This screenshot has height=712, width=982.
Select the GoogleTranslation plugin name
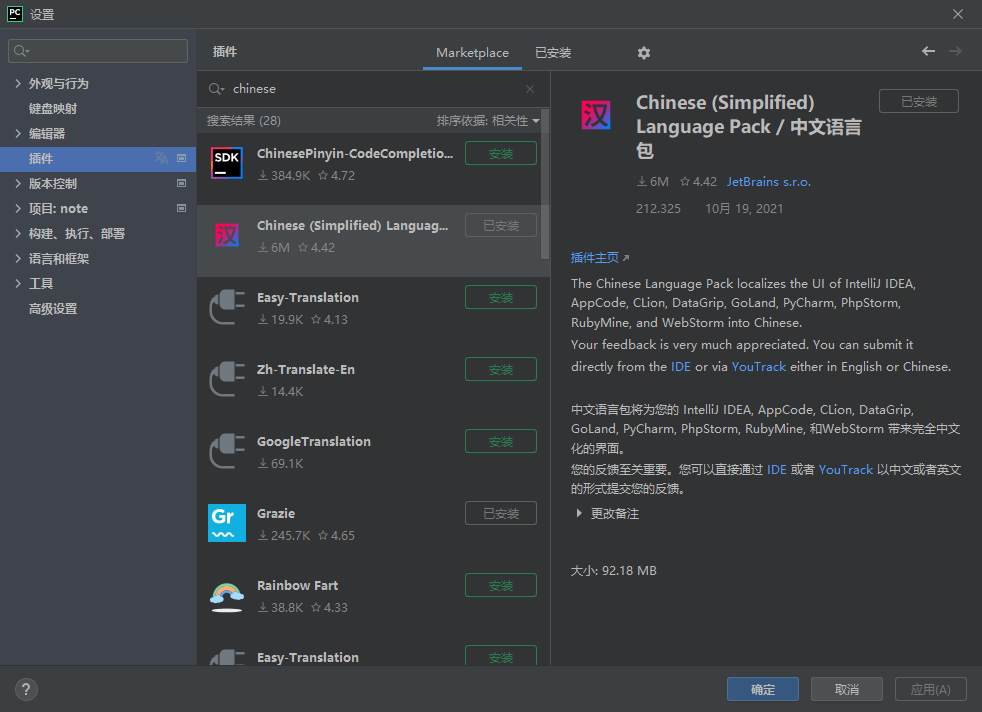coord(314,441)
